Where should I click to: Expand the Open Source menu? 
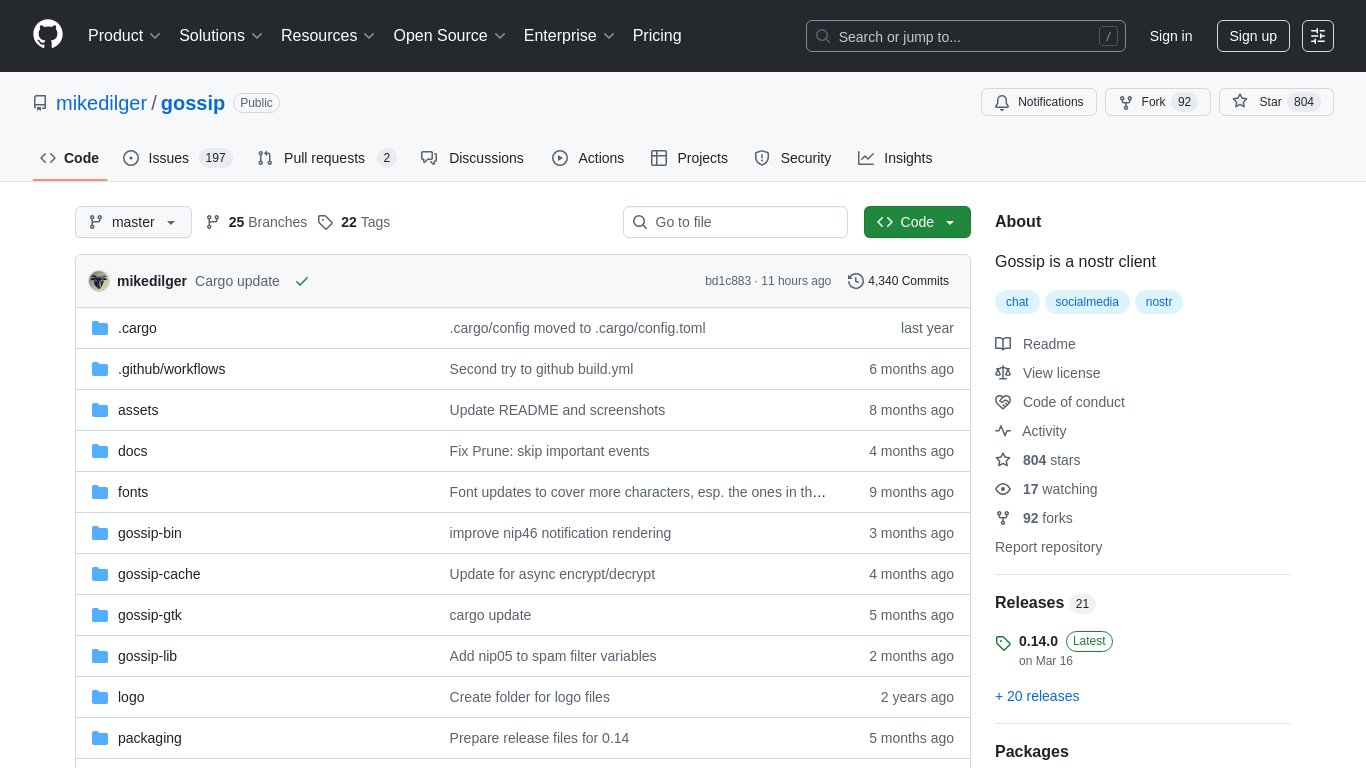(449, 36)
